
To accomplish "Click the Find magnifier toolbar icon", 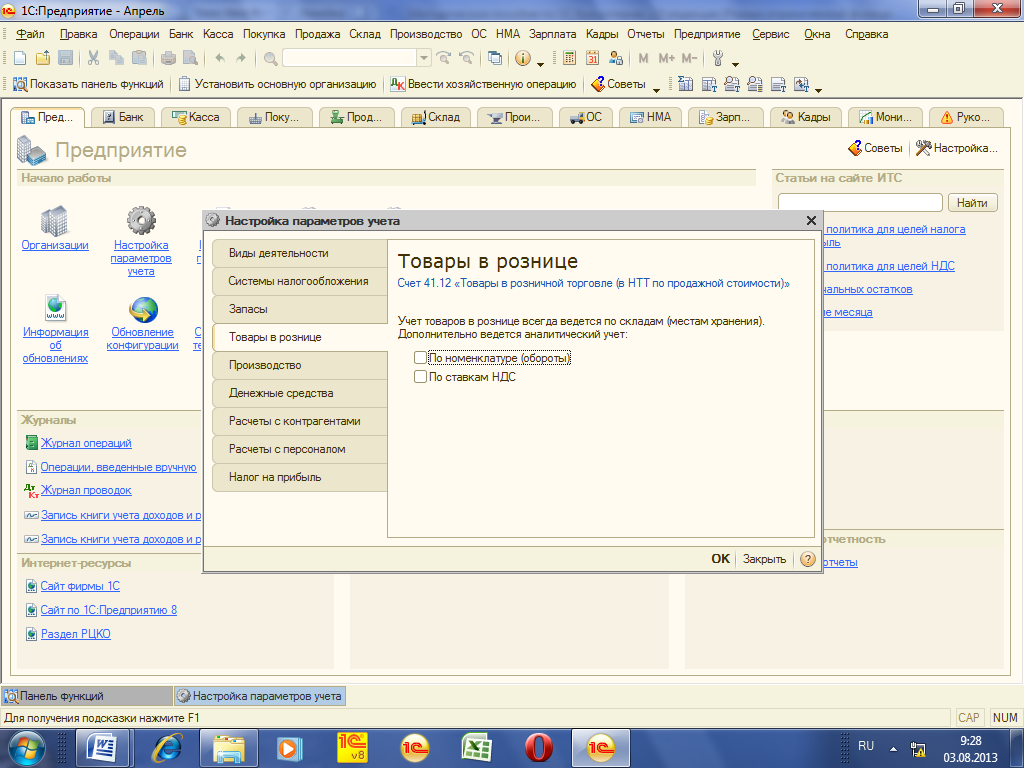I will coord(270,59).
